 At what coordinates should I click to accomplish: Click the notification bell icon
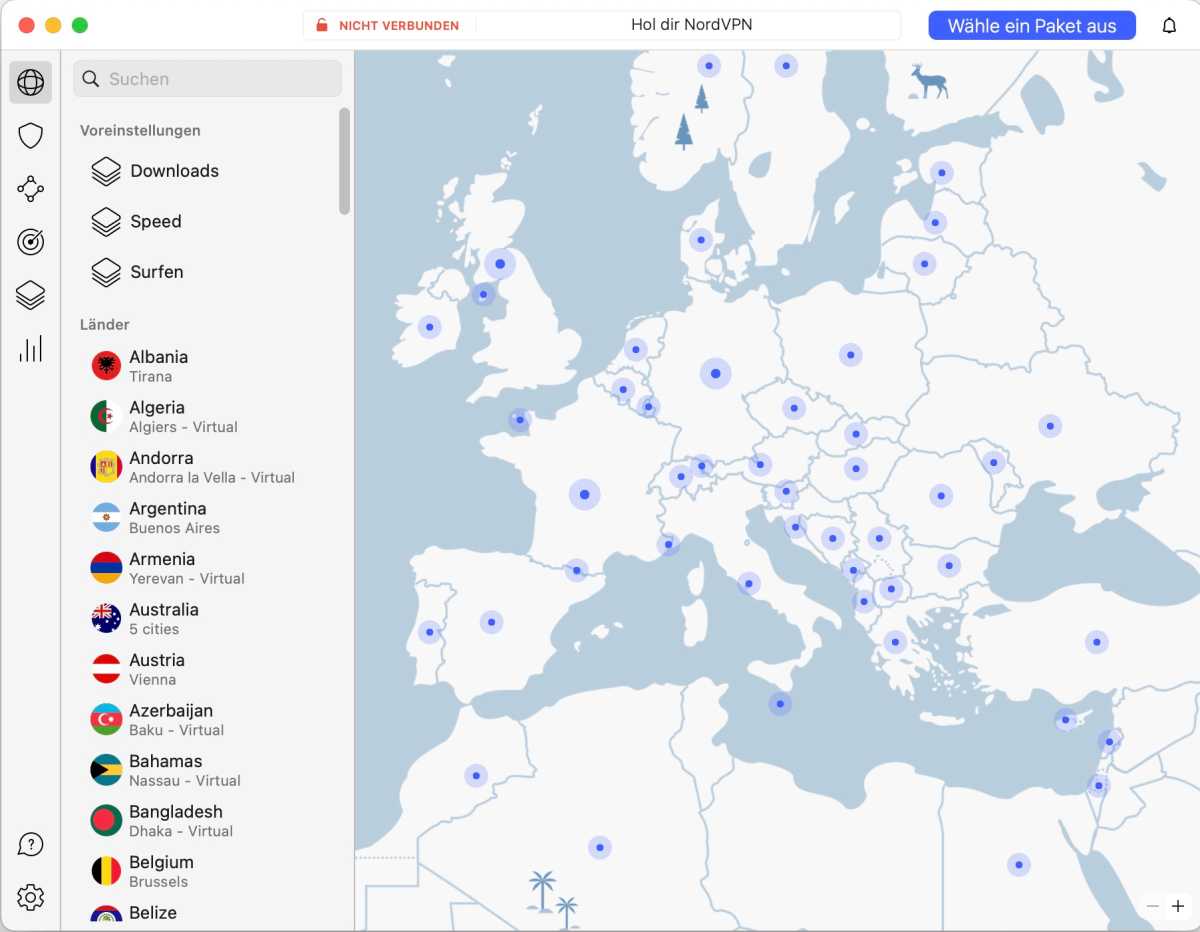click(x=1169, y=26)
